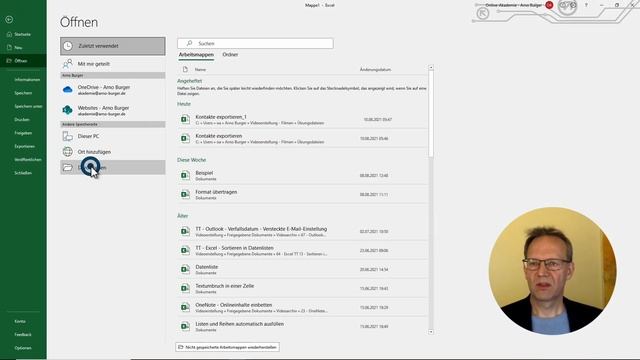The height and width of the screenshot is (360, 640).
Task: Open the Kontakte exportieren workbook
Action: tap(302, 139)
